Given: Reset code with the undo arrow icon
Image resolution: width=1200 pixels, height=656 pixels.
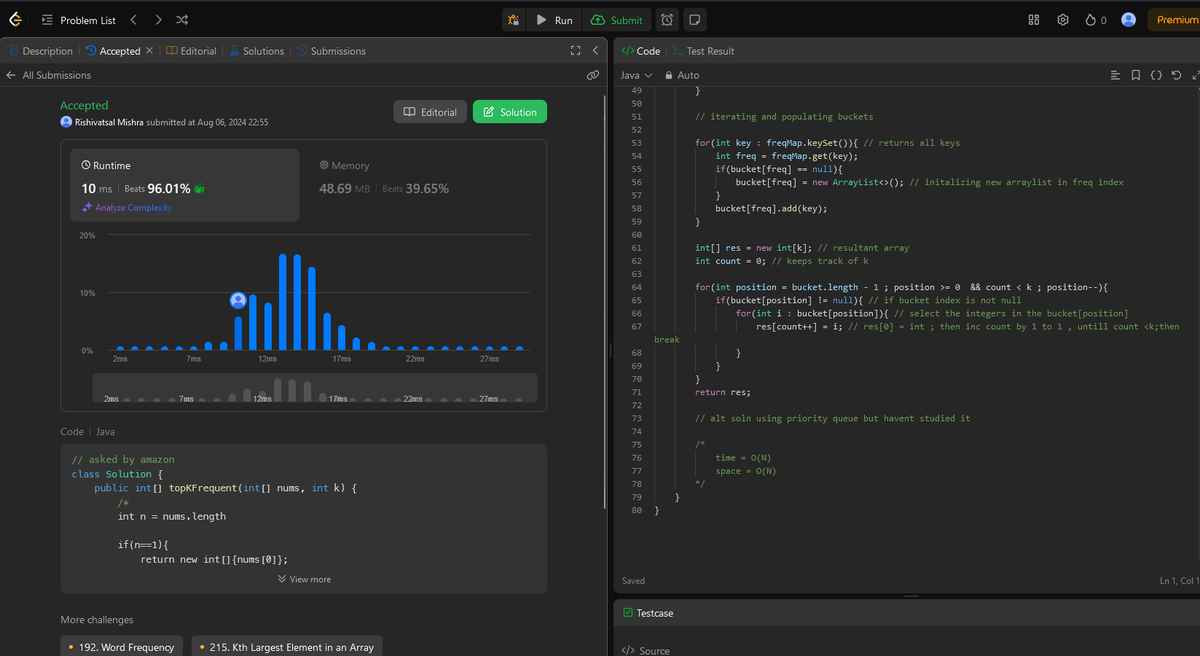Looking at the screenshot, I should (x=1175, y=75).
